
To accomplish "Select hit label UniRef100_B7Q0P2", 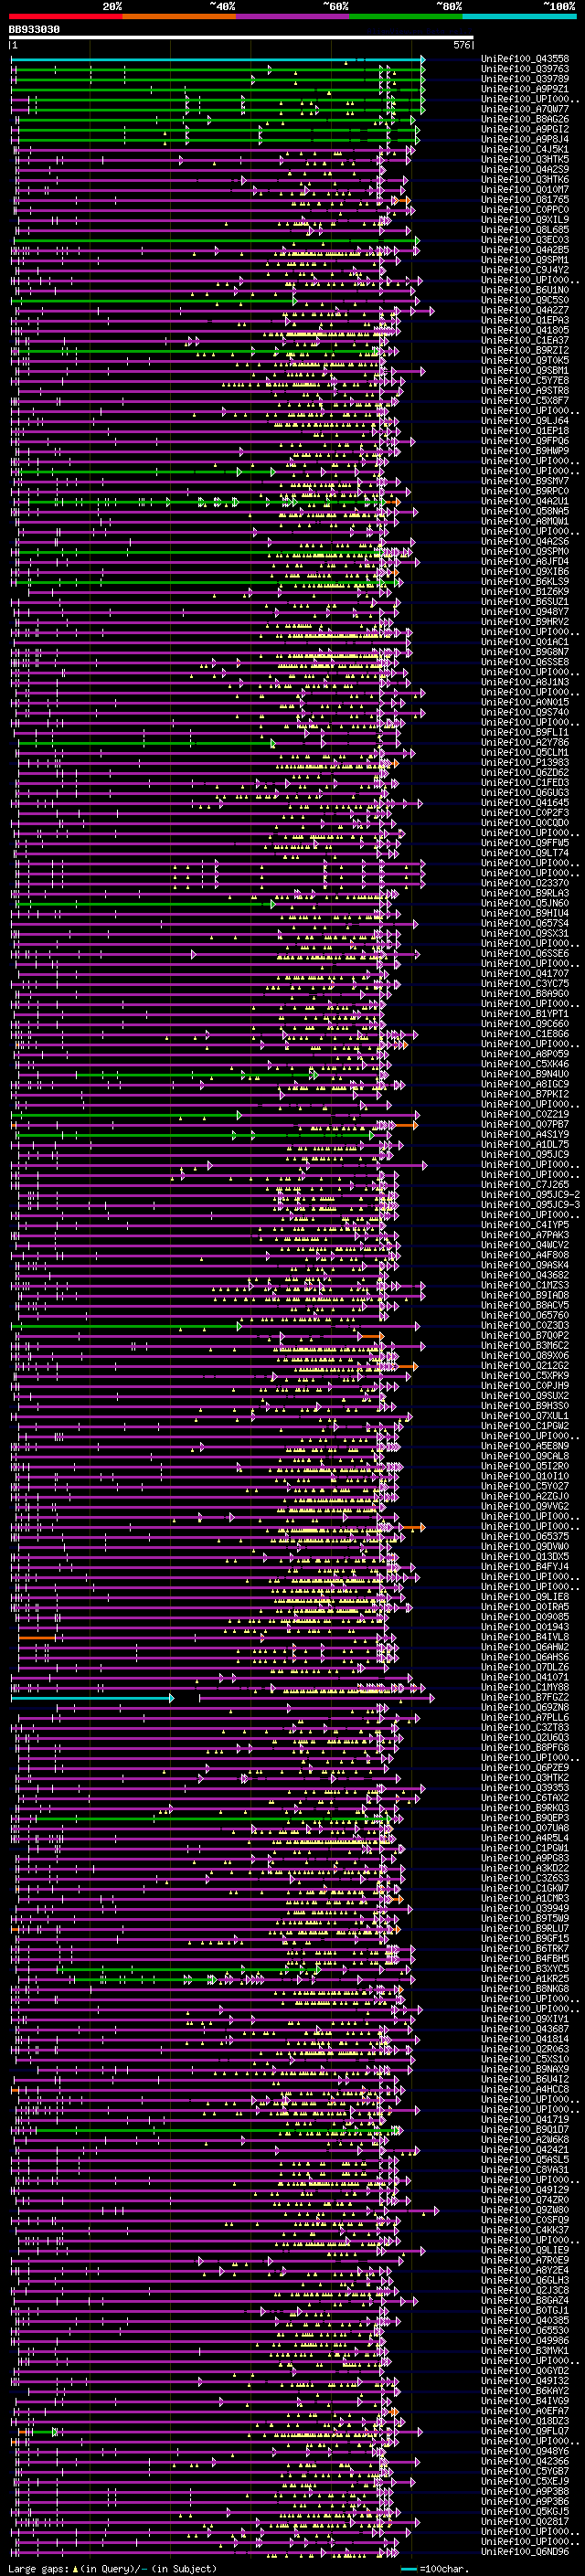I will point(525,1335).
